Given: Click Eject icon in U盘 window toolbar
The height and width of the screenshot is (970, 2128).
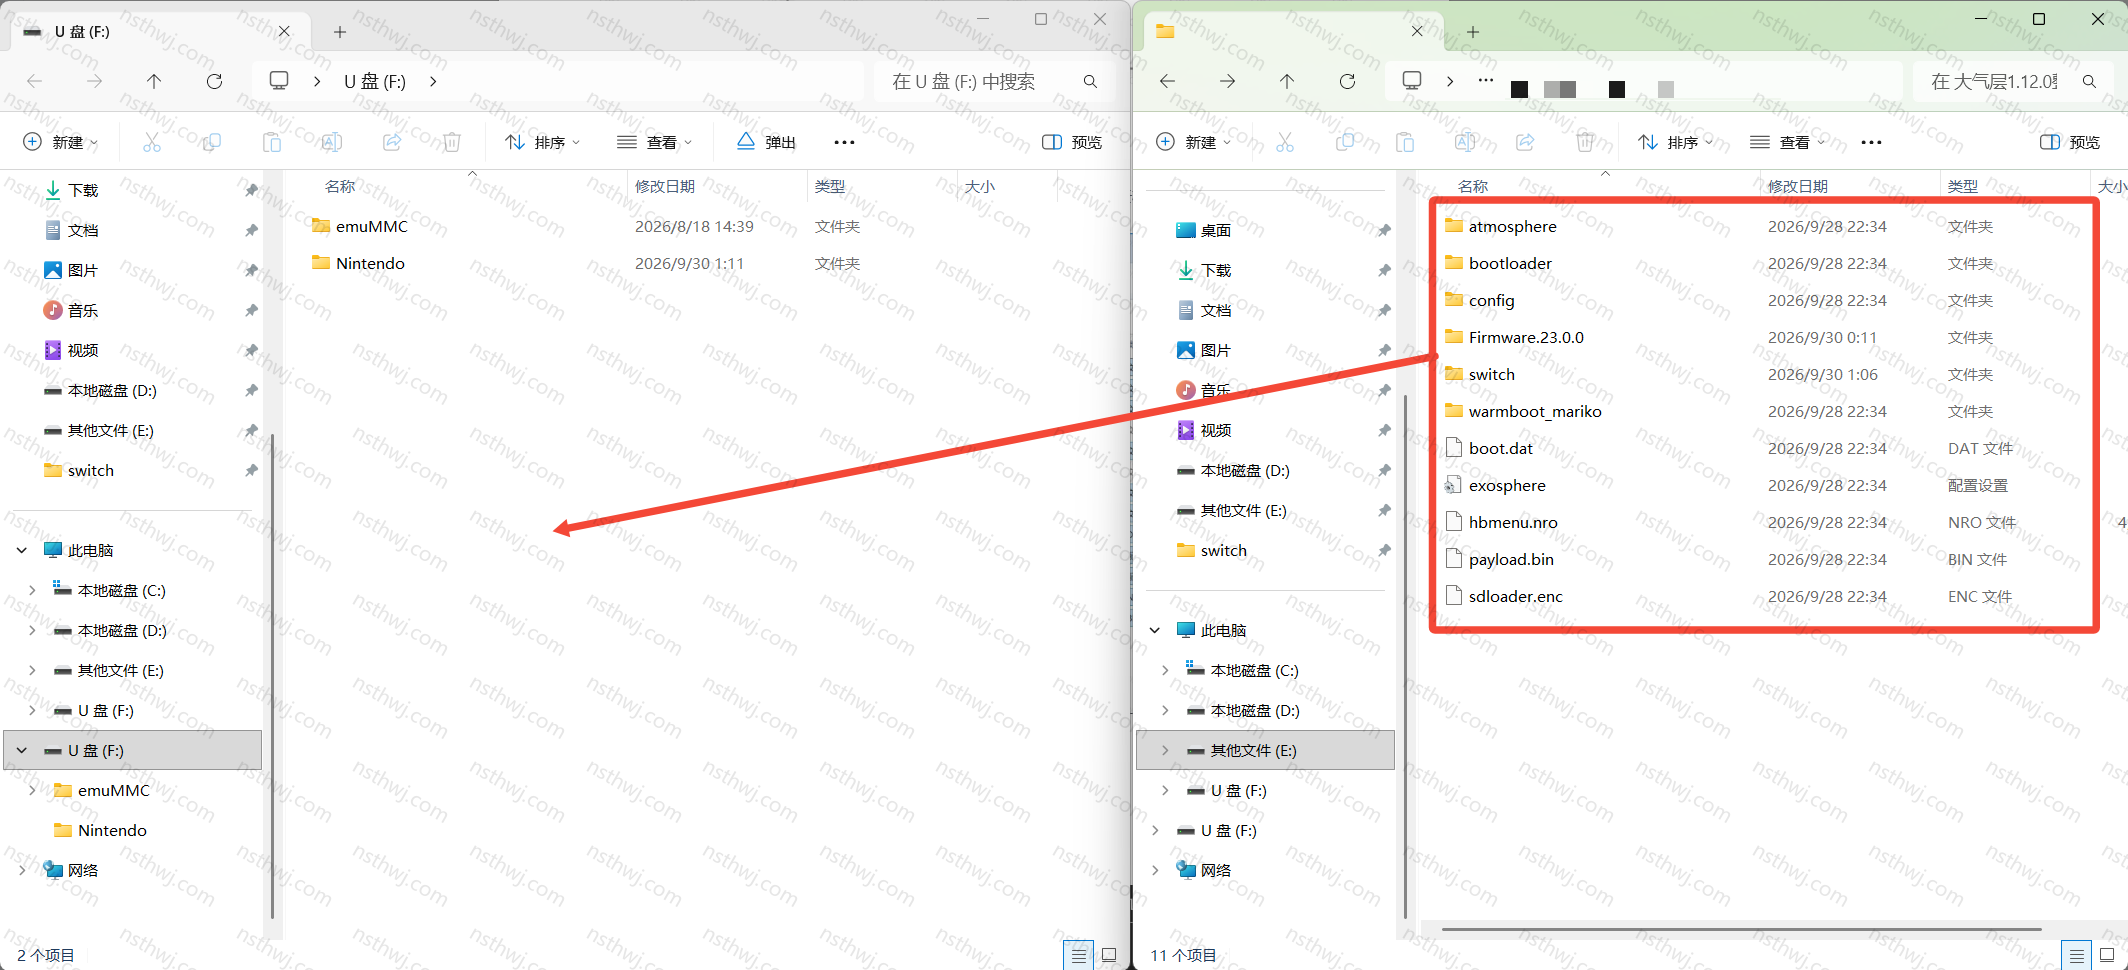Looking at the screenshot, I should tap(746, 142).
